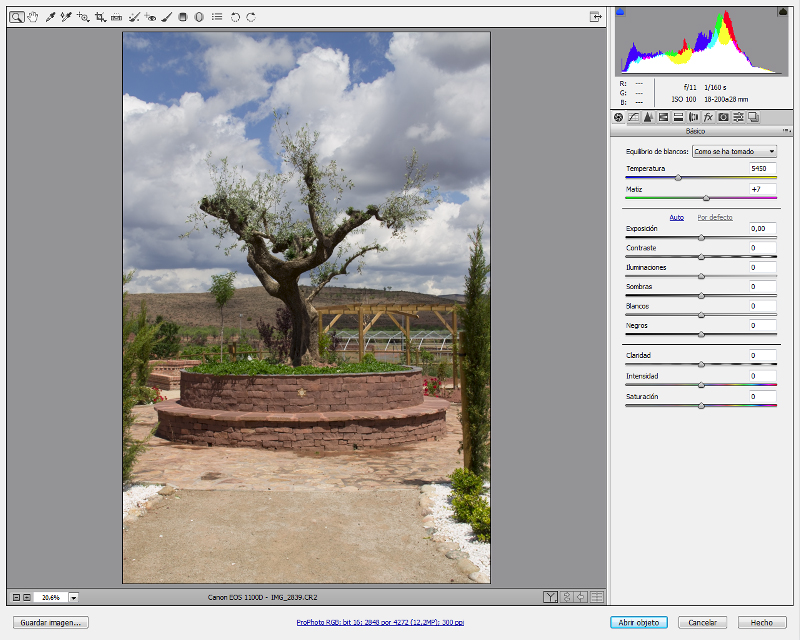
Task: Click the Cancelar button
Action: [x=702, y=623]
